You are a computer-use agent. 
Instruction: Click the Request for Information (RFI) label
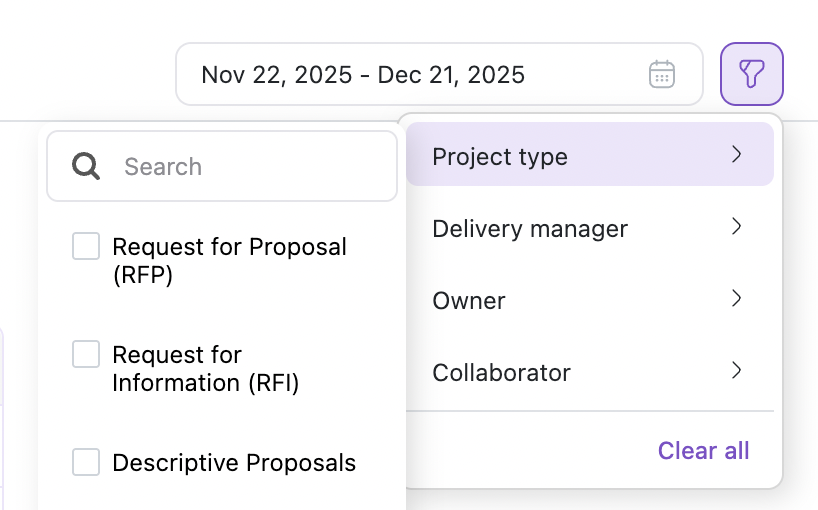(x=205, y=368)
